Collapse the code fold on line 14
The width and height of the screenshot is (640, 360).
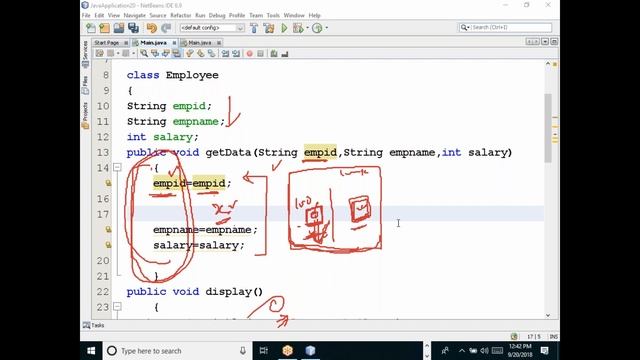[x=117, y=167]
